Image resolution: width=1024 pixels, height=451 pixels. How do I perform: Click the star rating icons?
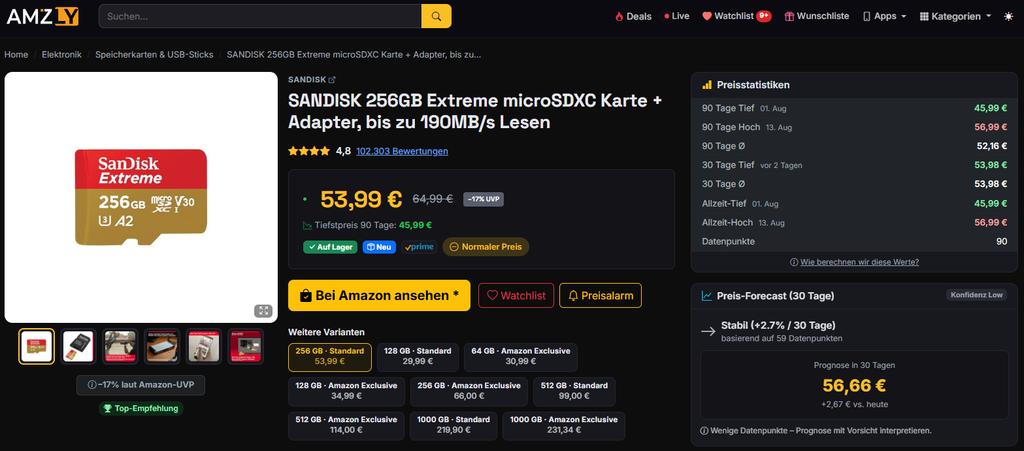click(x=309, y=151)
